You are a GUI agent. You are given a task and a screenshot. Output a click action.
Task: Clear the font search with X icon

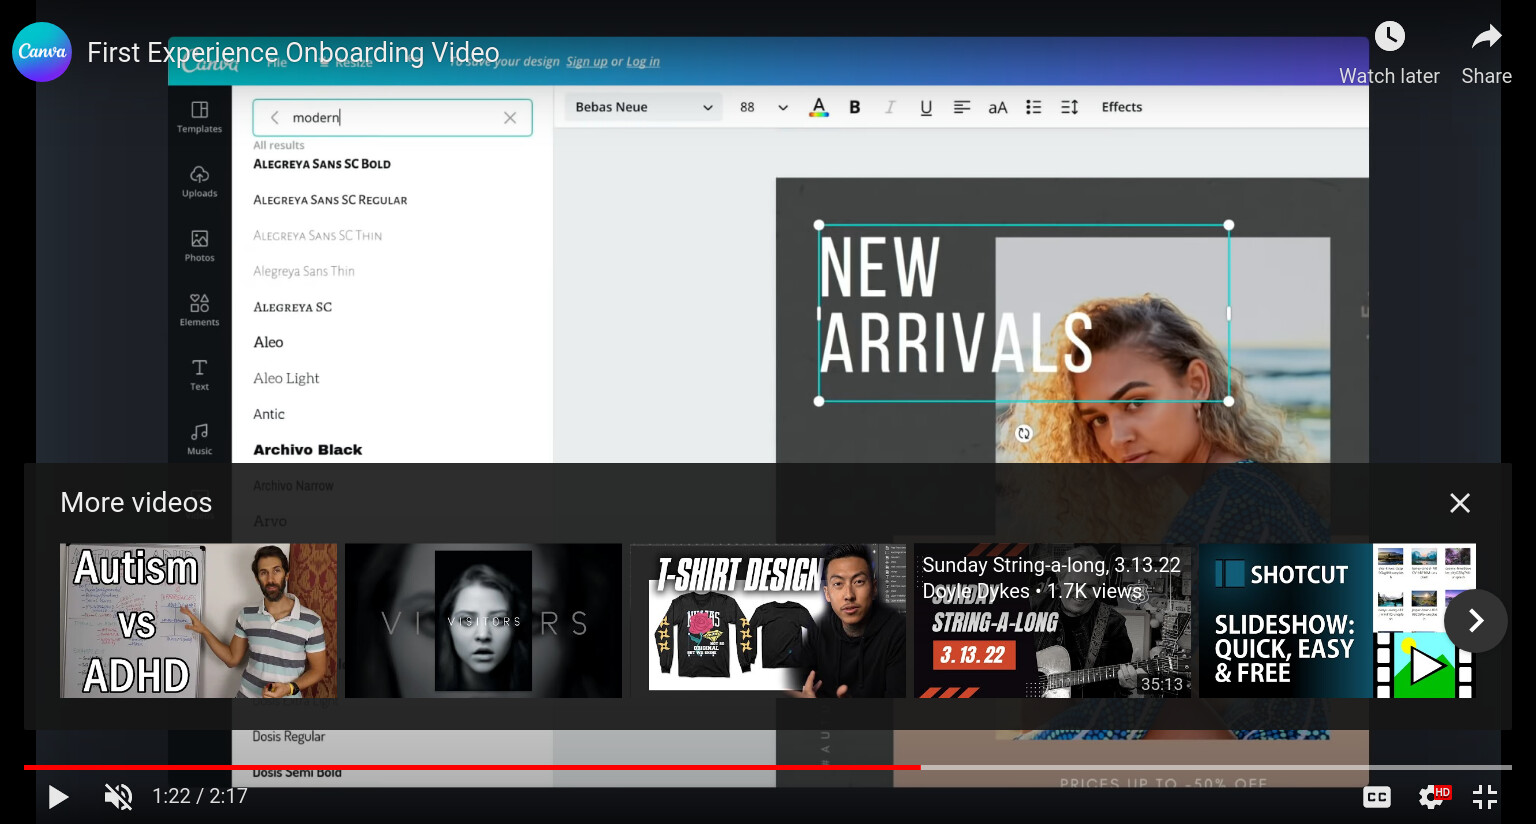[510, 118]
